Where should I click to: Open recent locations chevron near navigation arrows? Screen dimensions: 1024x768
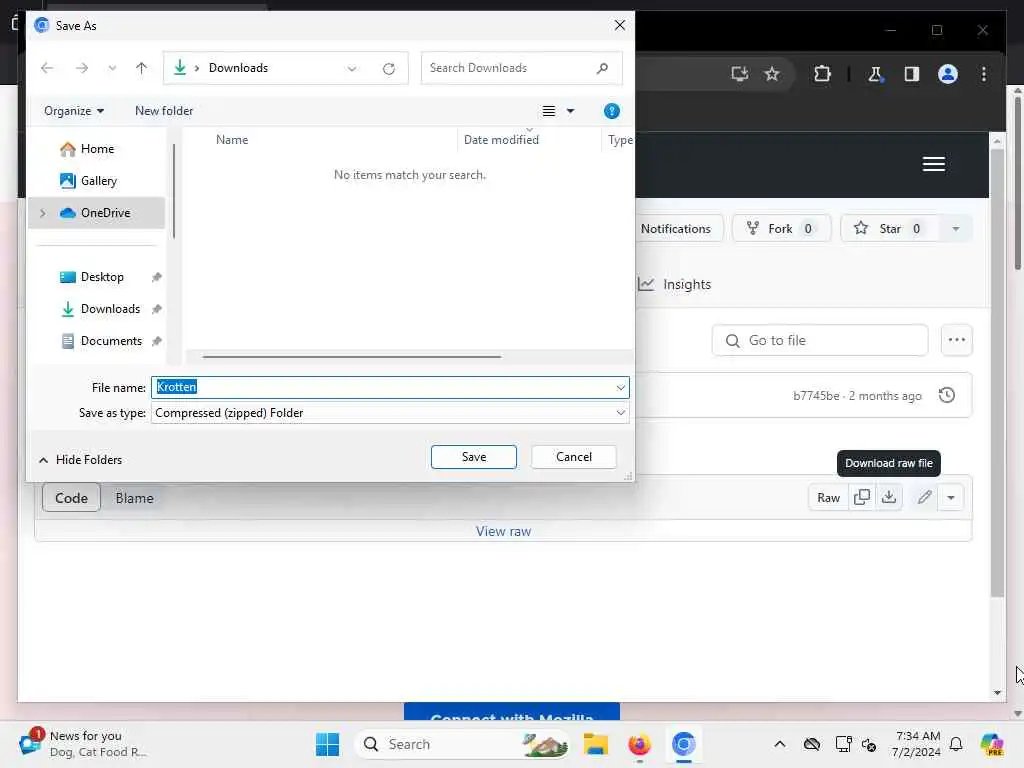click(112, 68)
